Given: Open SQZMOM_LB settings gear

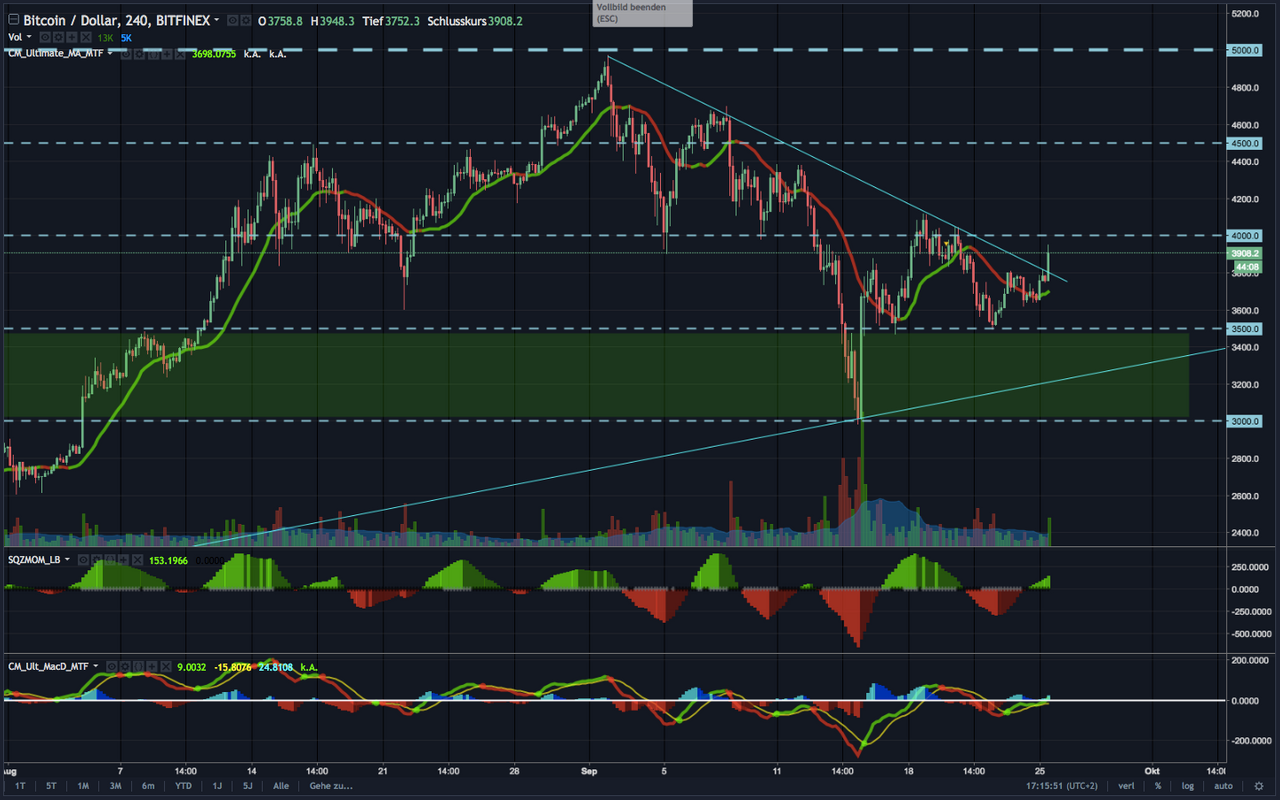Looking at the screenshot, I should (96, 559).
